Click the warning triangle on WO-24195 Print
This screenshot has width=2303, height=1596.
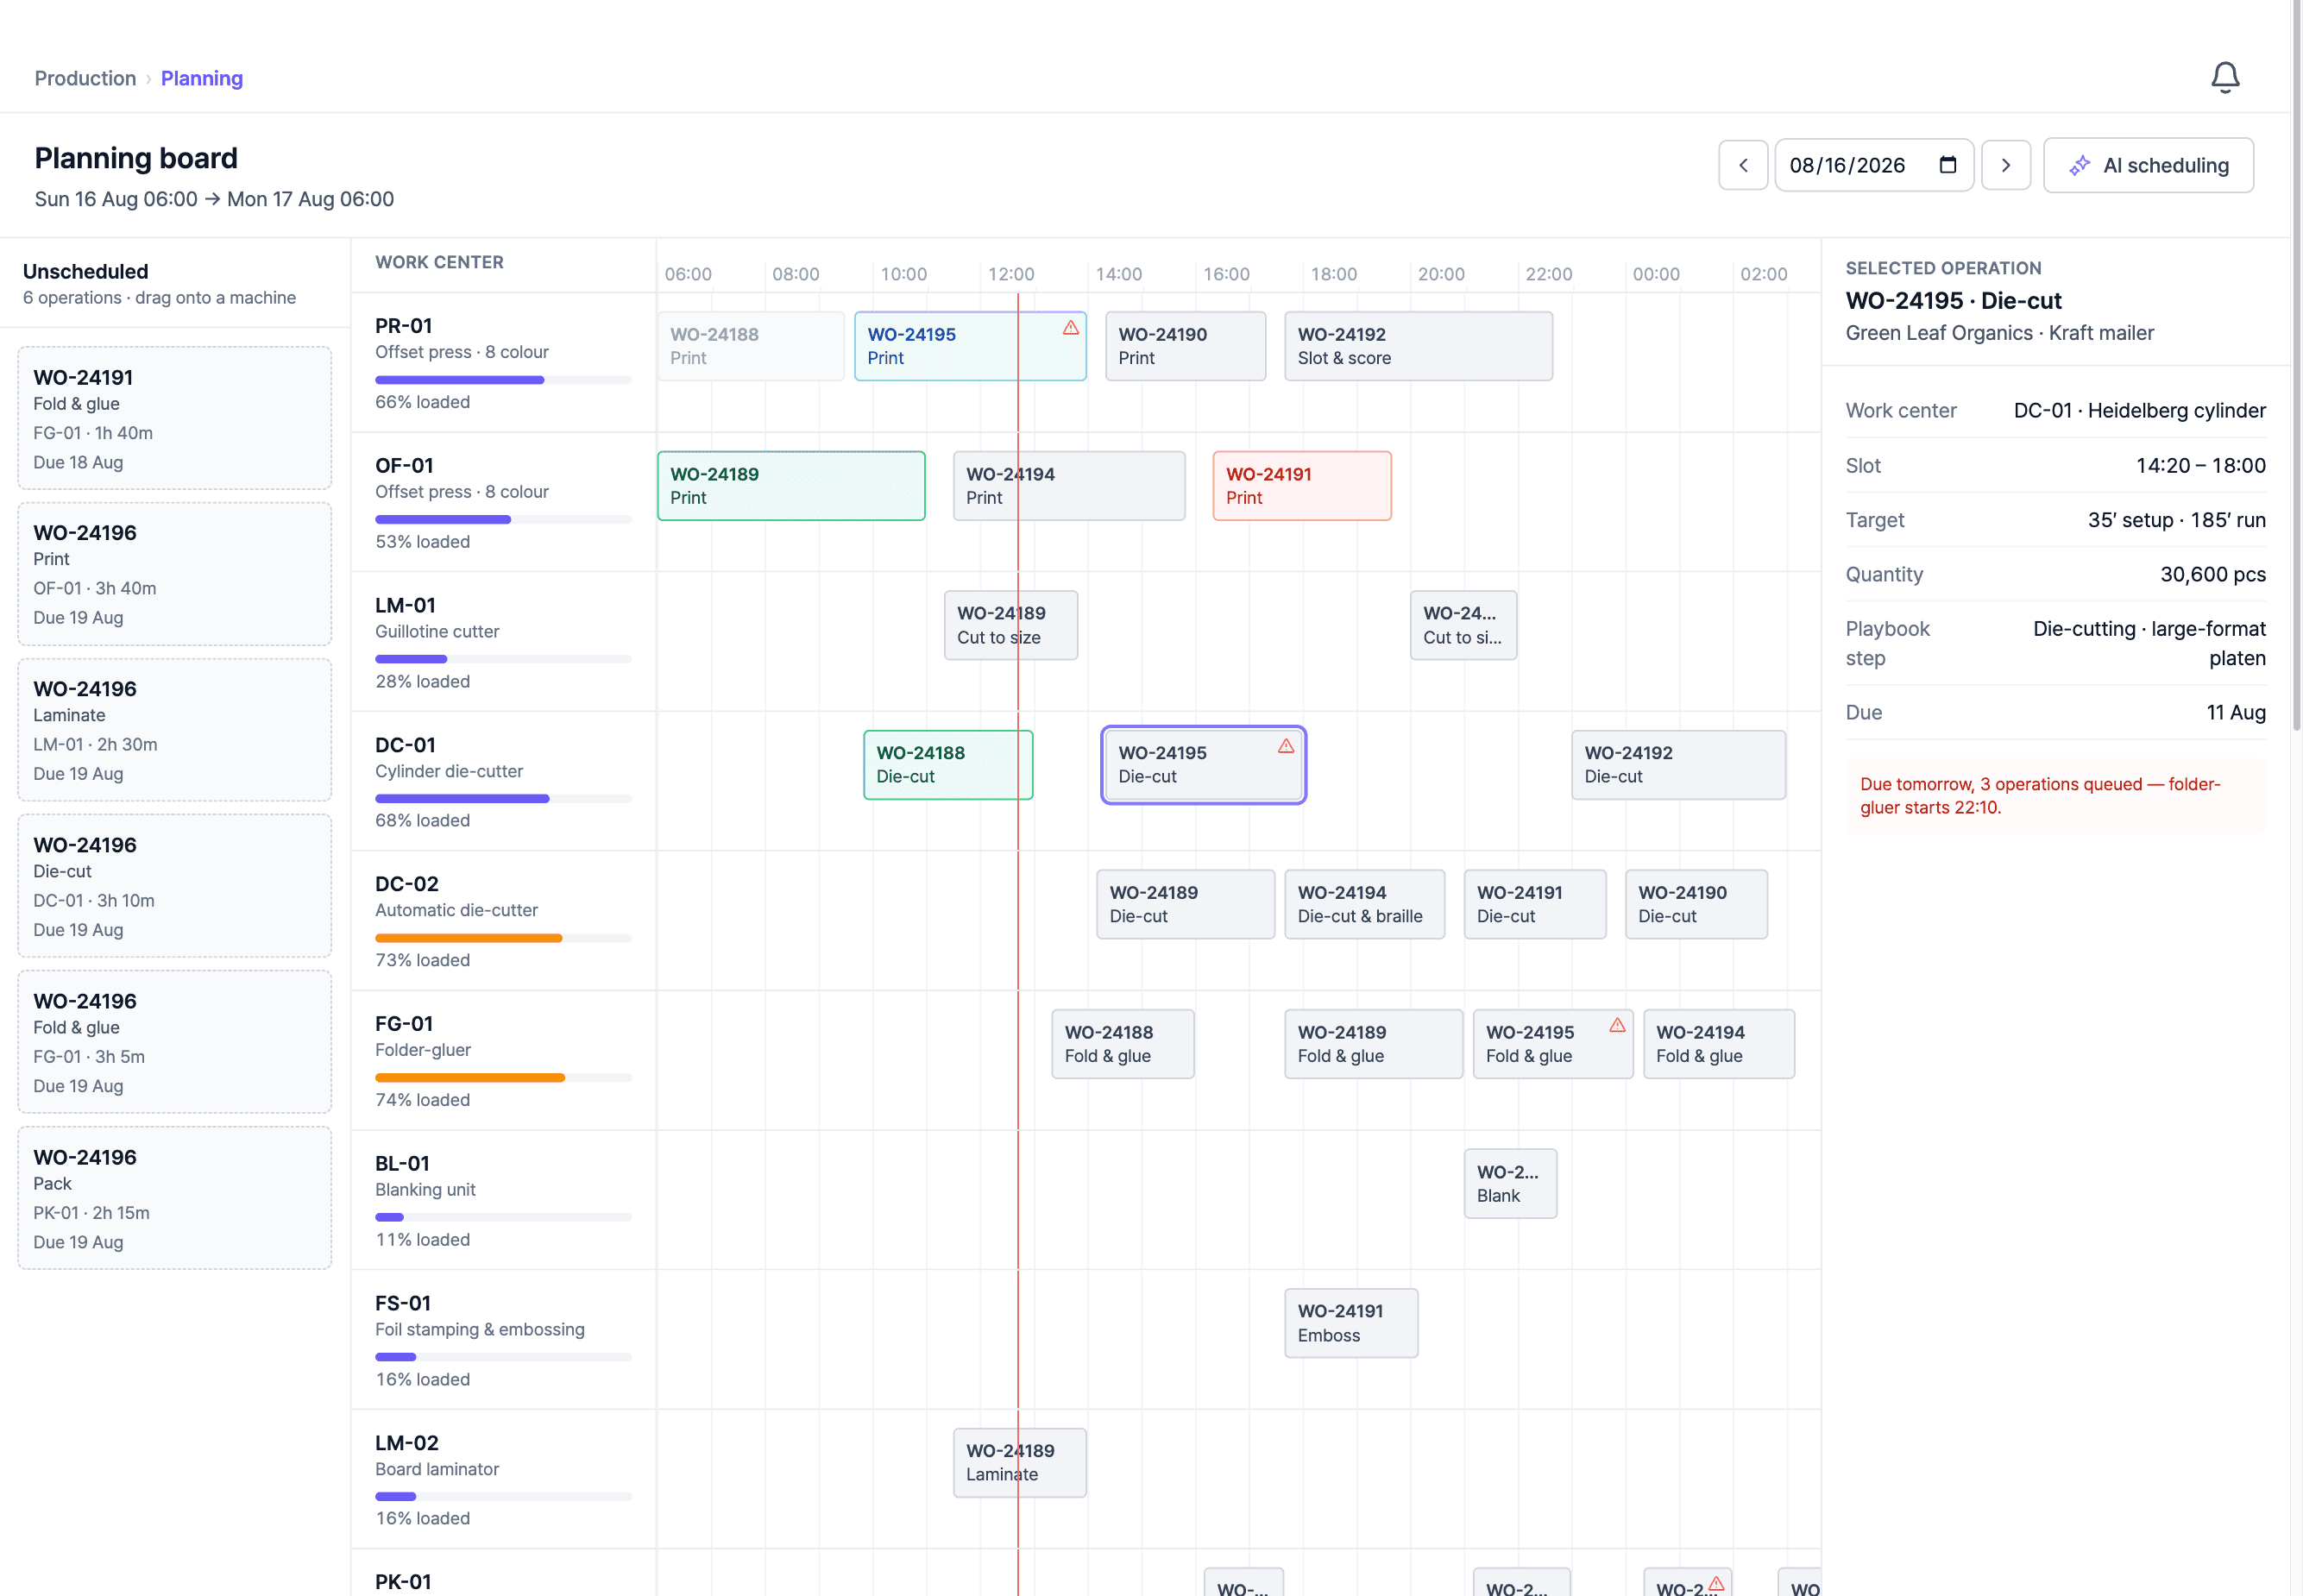tap(1070, 328)
